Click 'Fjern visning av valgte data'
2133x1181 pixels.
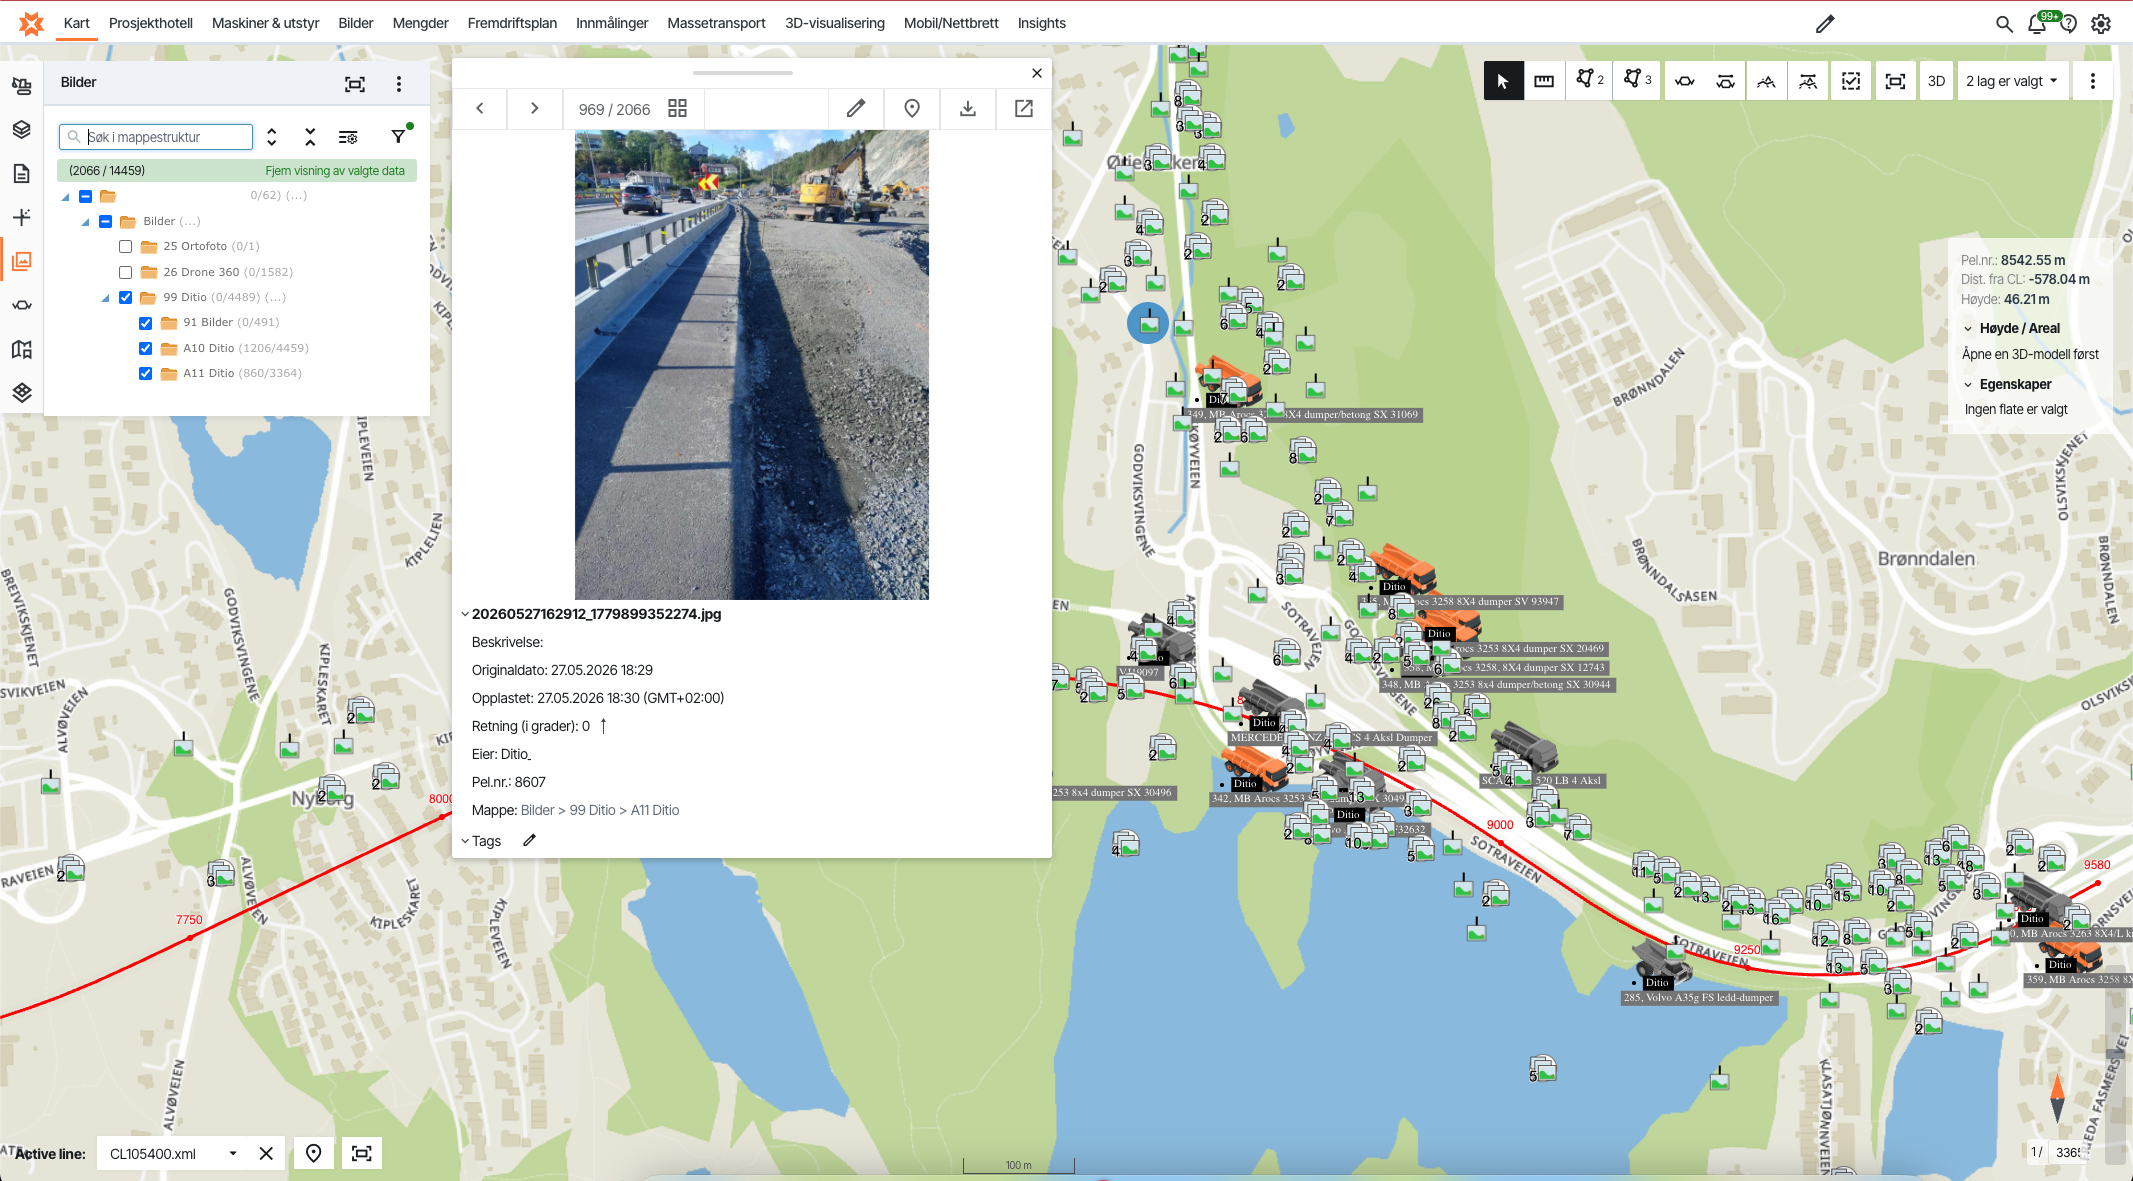tap(335, 171)
